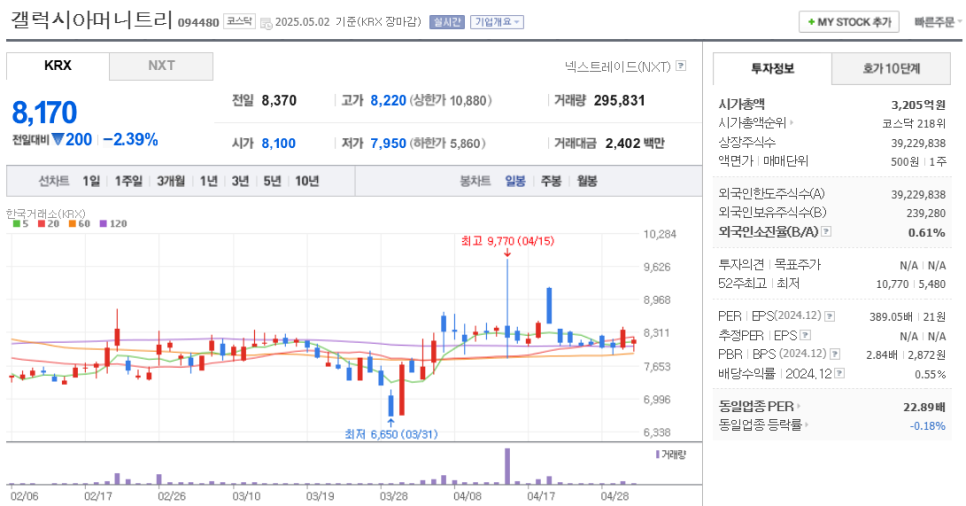Click the 빠른주문 link
Screen dimensions: 966x506
[936, 22]
